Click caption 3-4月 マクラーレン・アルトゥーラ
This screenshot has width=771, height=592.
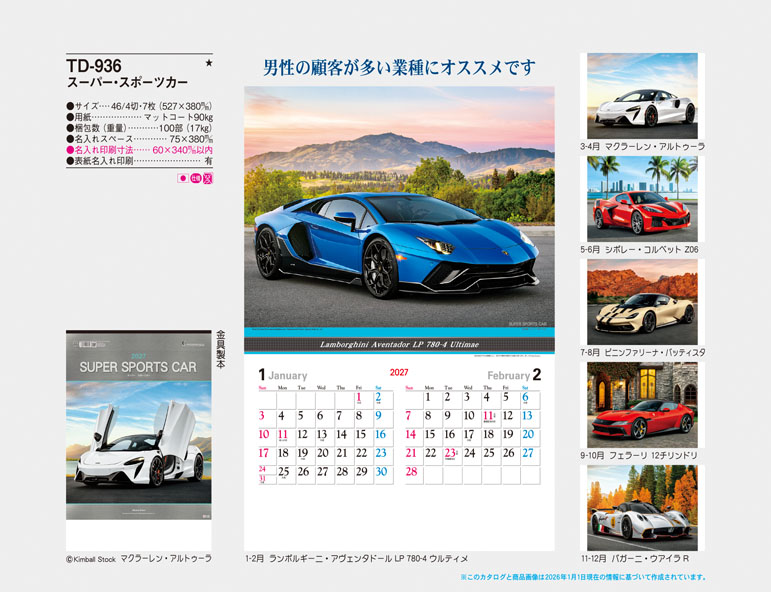pyautogui.click(x=642, y=147)
